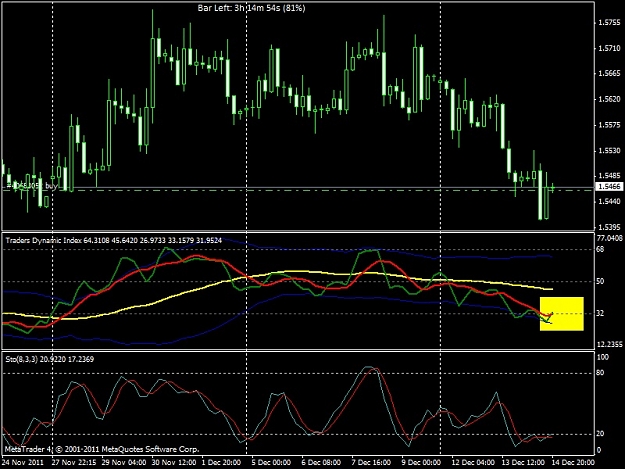625x469 pixels.
Task: Click the 77.0408 value on the TDI scale
Action: [x=609, y=238]
